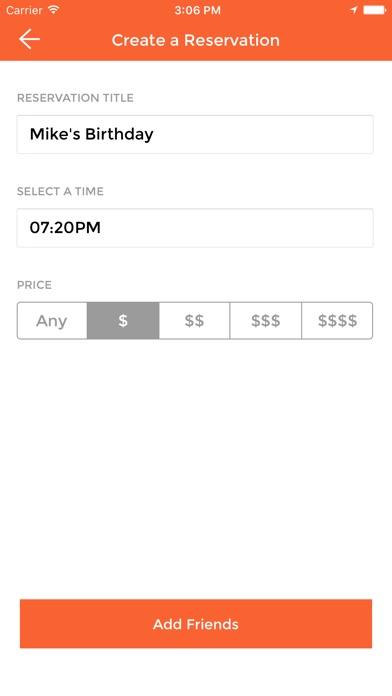
Task: Click the RESERVATION TITLE label
Action: click(75, 98)
